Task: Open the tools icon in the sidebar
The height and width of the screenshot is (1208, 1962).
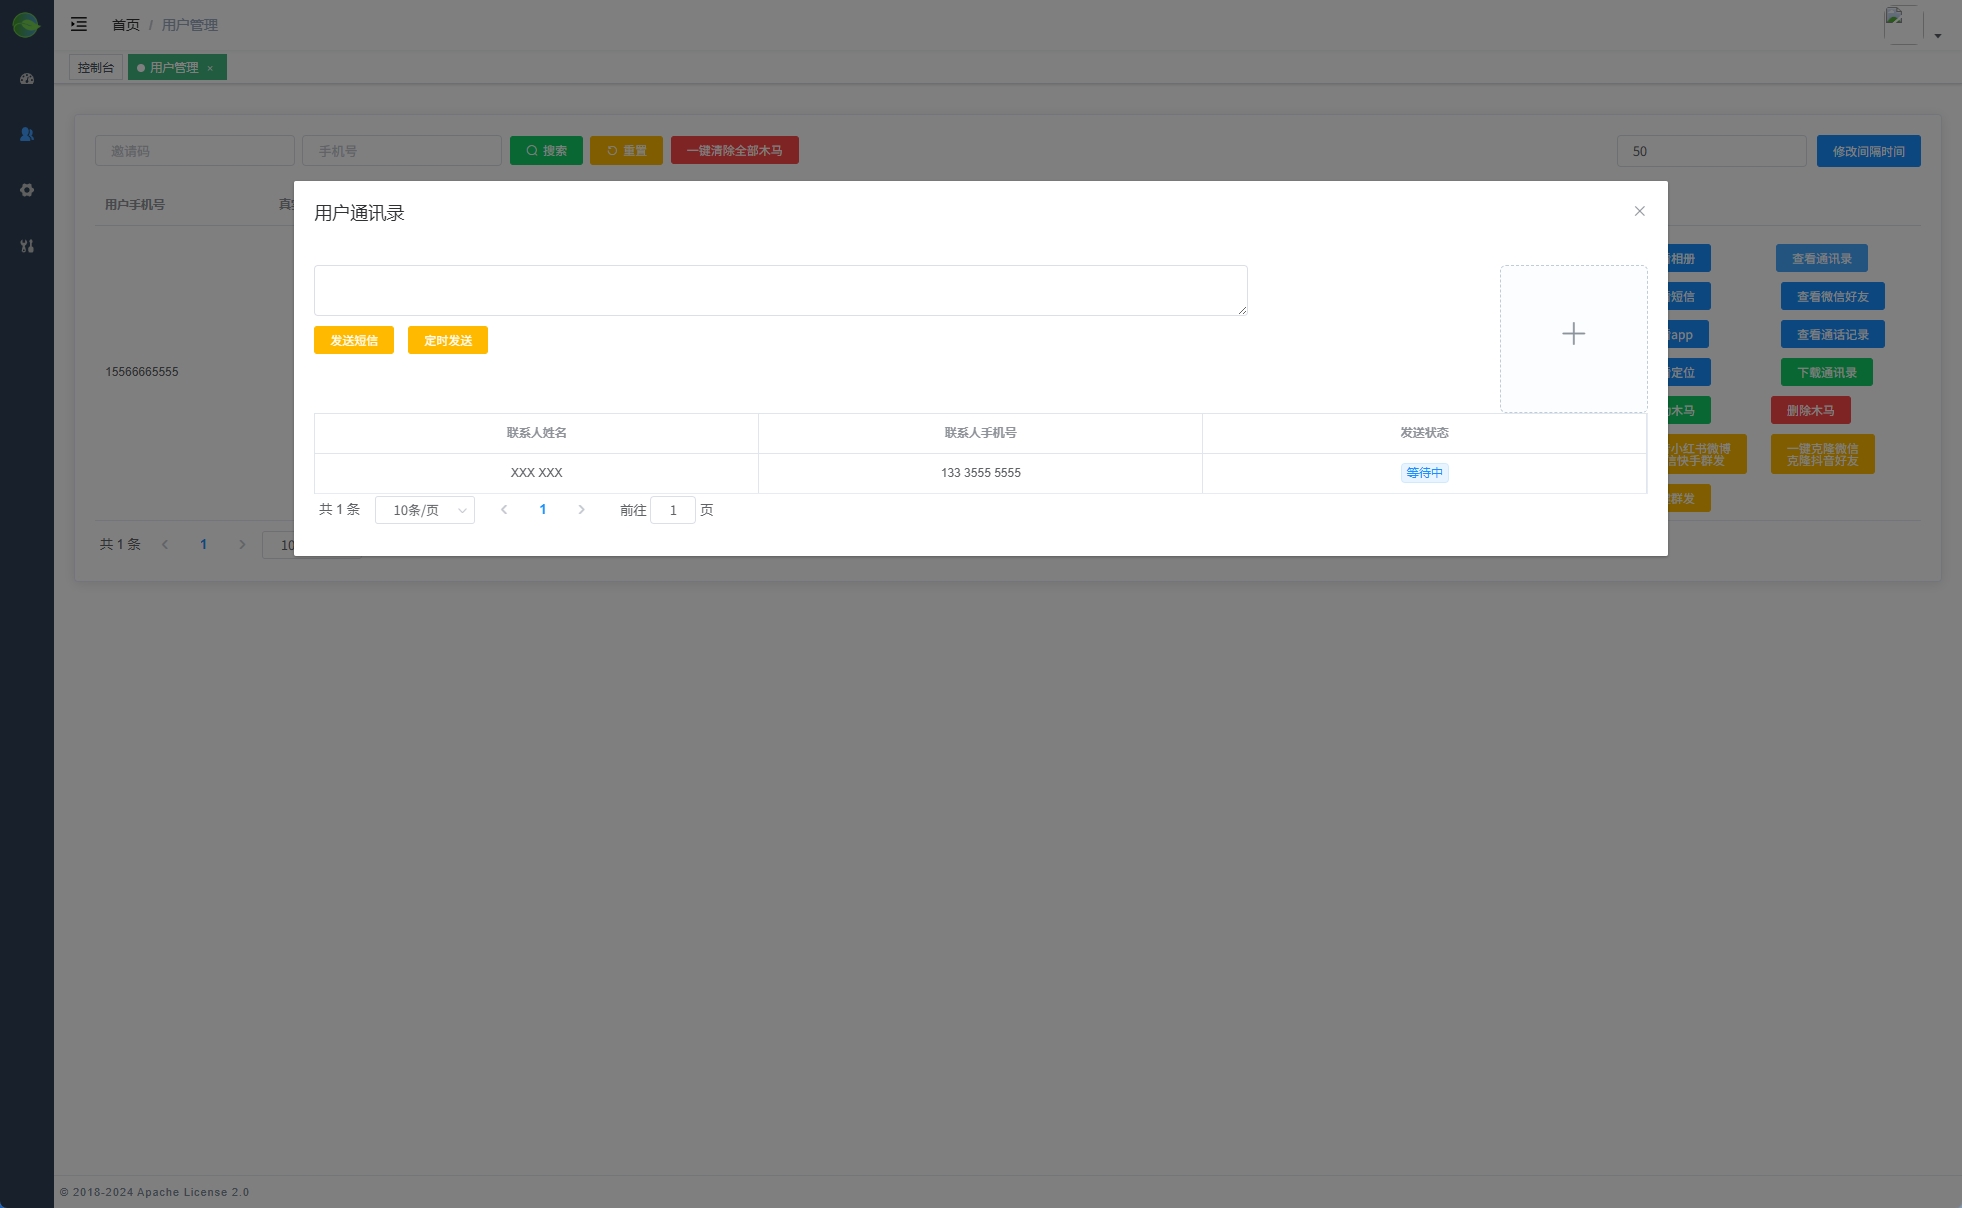Action: [x=27, y=246]
